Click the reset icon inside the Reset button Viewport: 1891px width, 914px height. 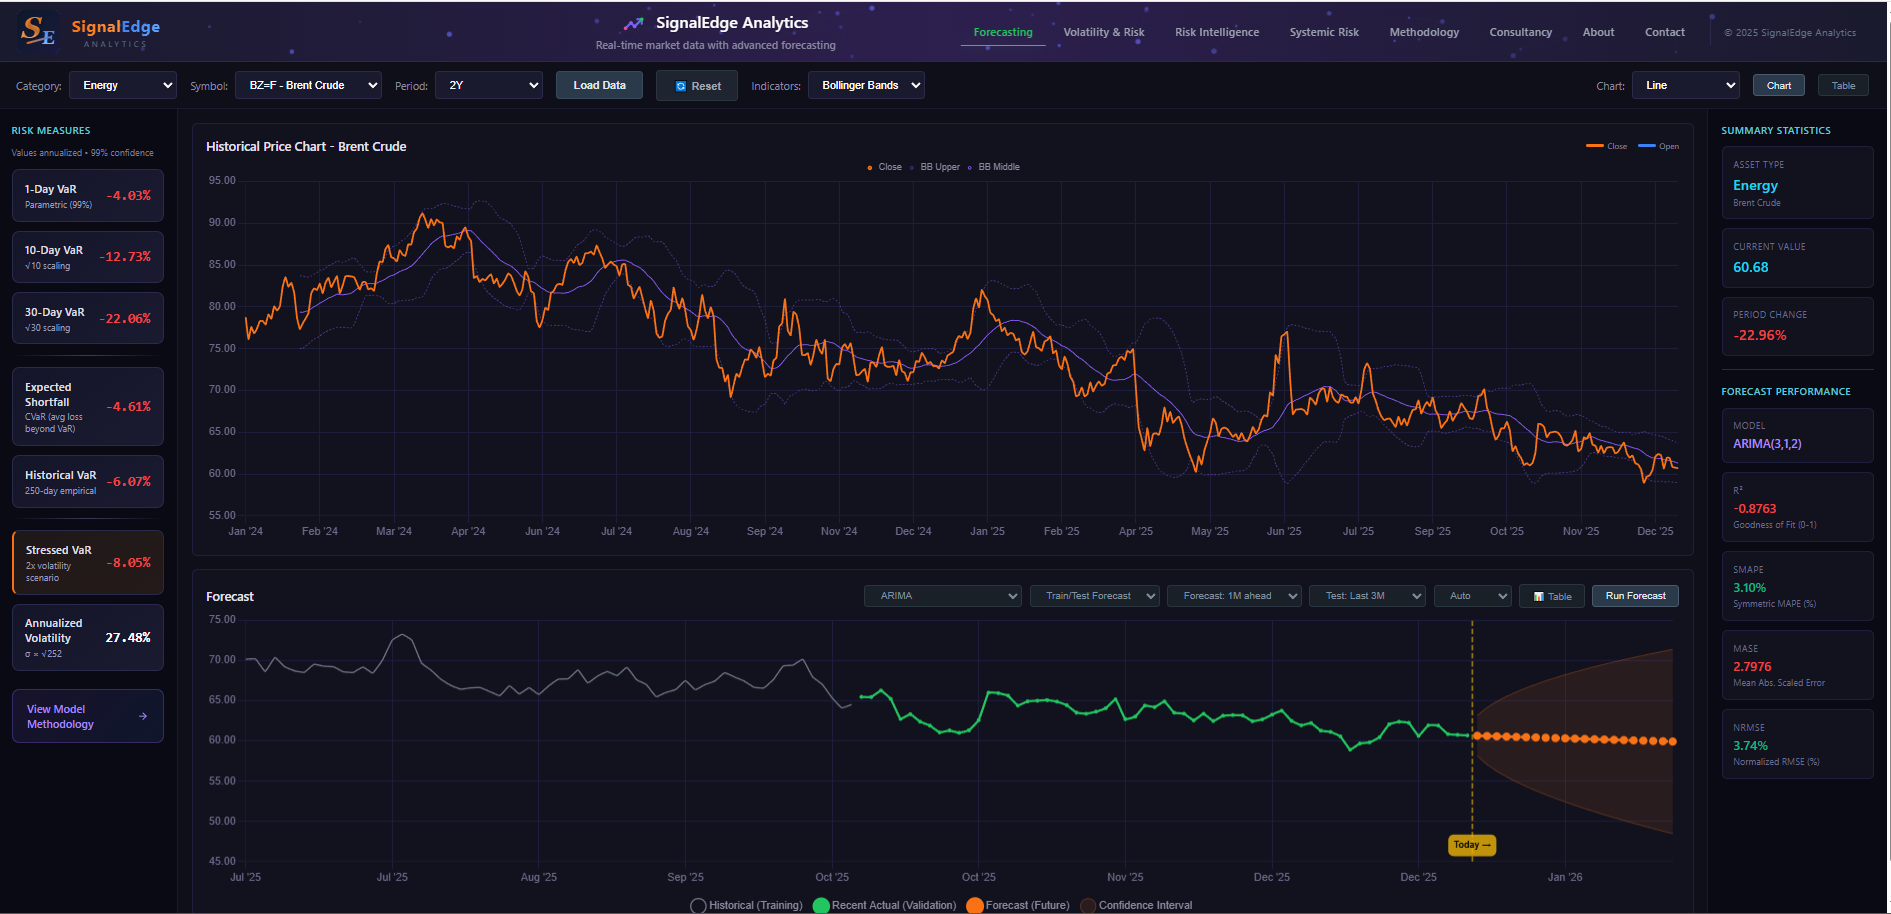(682, 86)
